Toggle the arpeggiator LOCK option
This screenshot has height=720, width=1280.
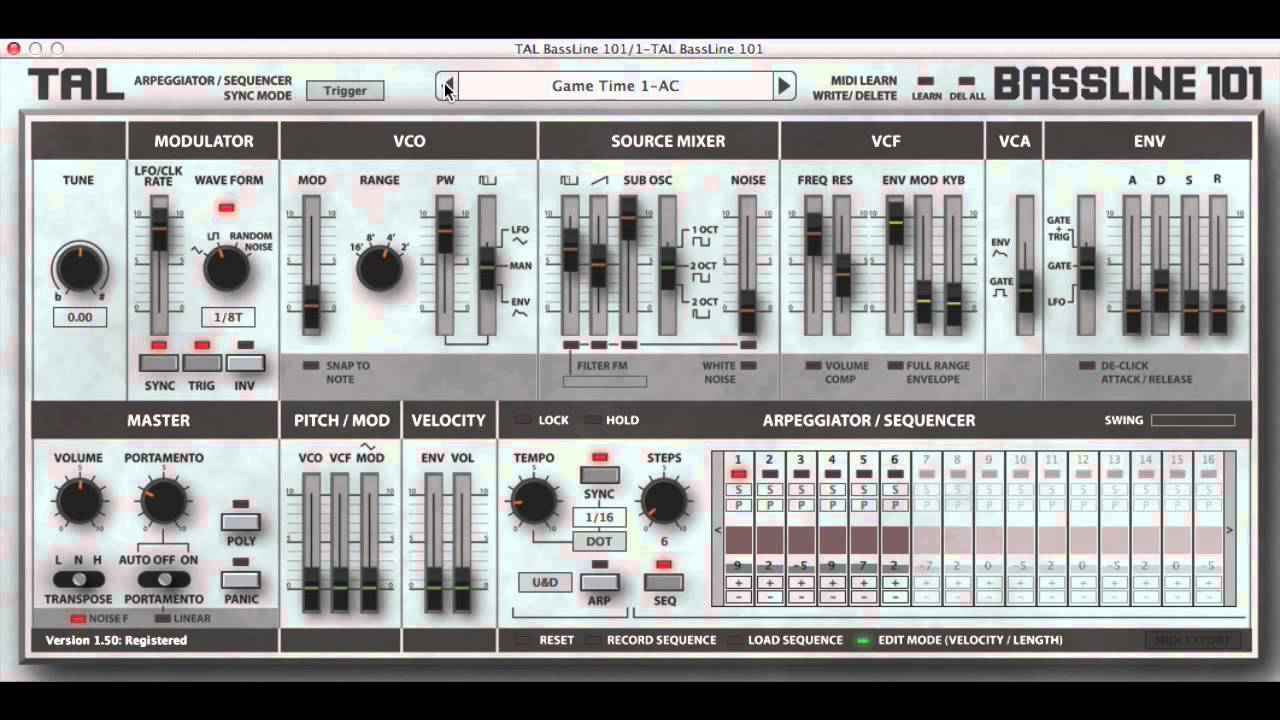tap(522, 421)
